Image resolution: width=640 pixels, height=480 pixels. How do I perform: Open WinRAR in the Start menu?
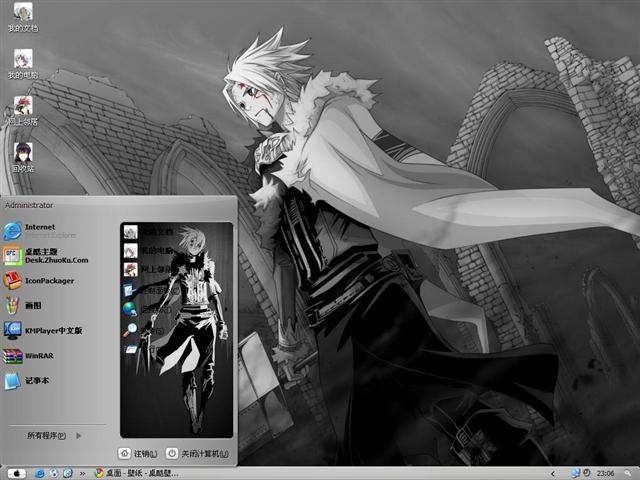[40, 355]
